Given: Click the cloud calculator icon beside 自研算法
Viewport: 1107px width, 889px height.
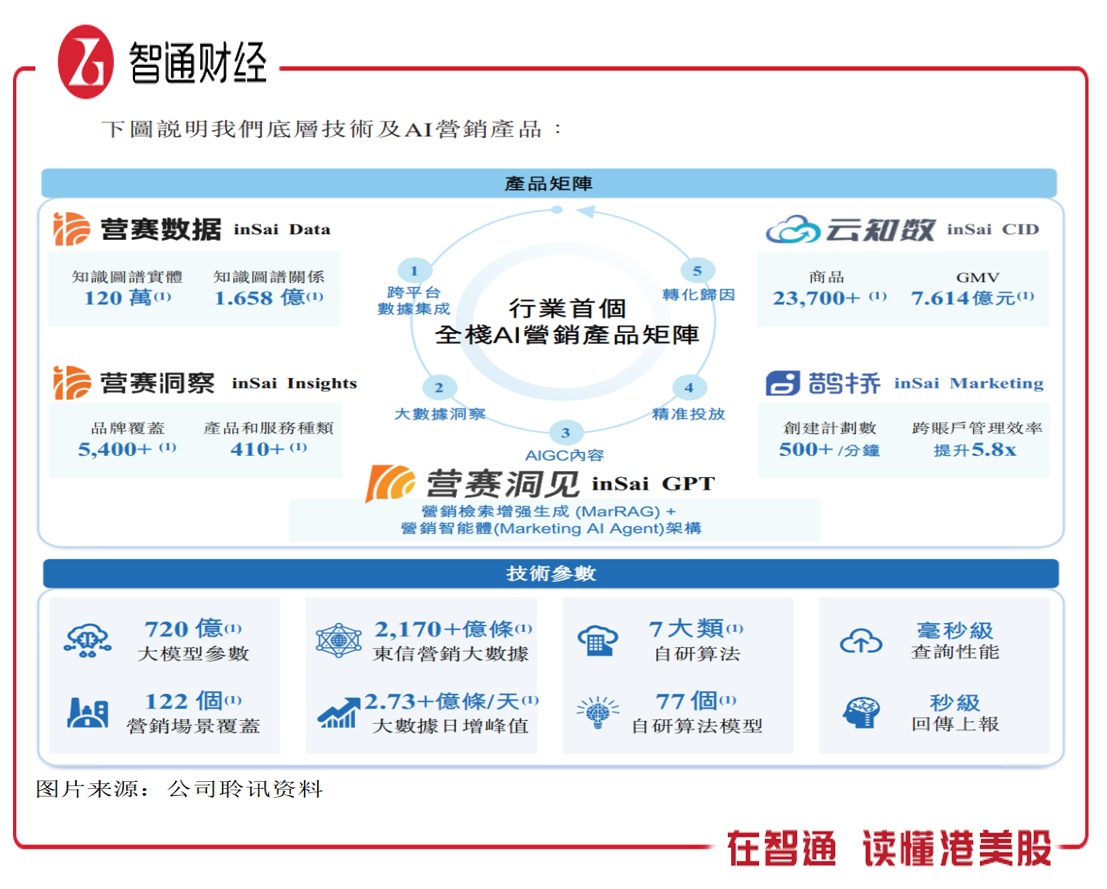Looking at the screenshot, I should pyautogui.click(x=597, y=641).
